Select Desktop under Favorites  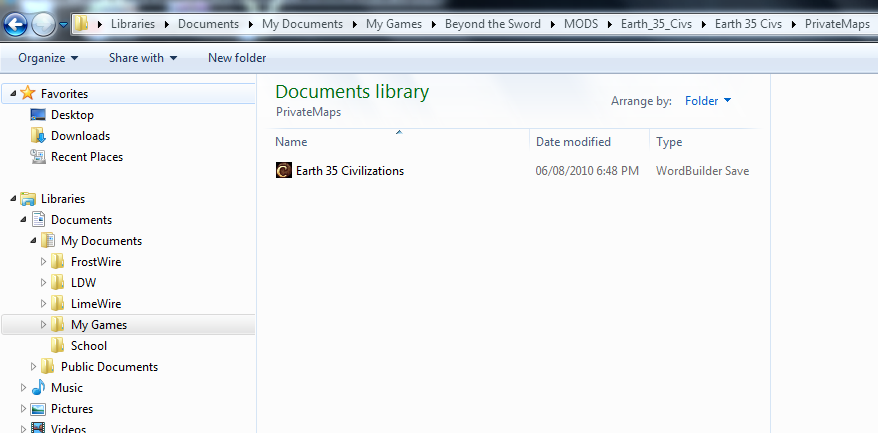tap(72, 115)
